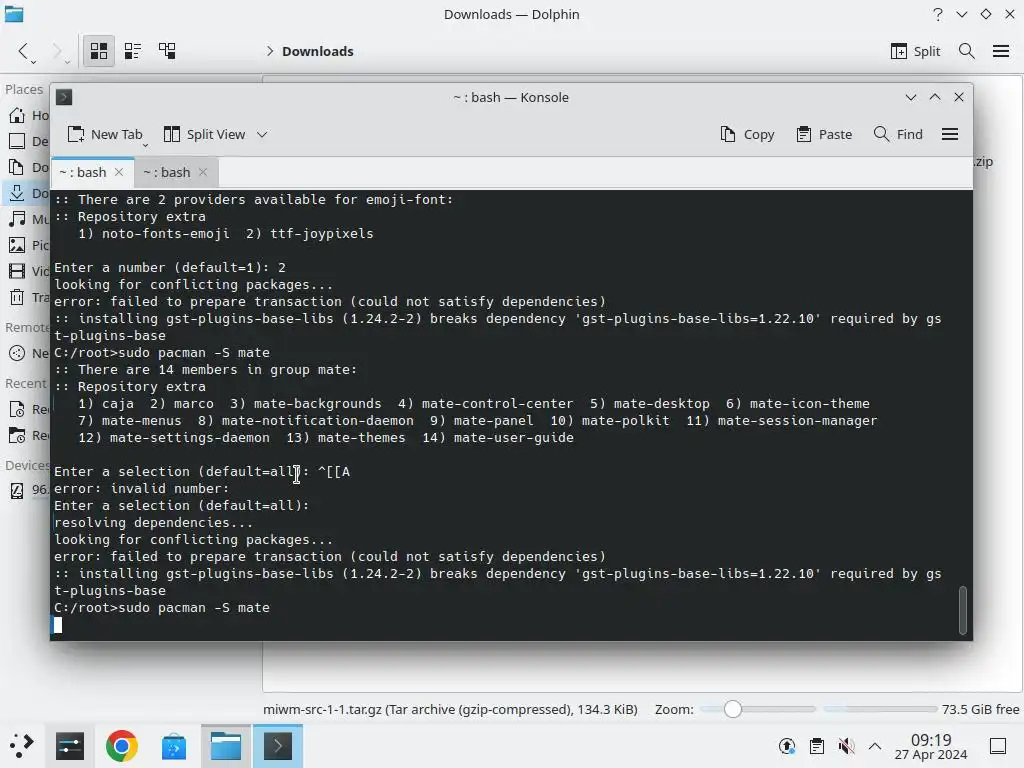
Task: Click Konsole window icon in title bar
Action: pos(64,97)
